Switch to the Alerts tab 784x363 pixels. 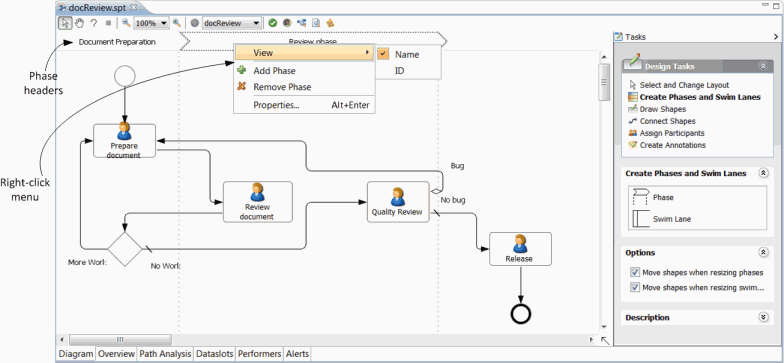(297, 354)
